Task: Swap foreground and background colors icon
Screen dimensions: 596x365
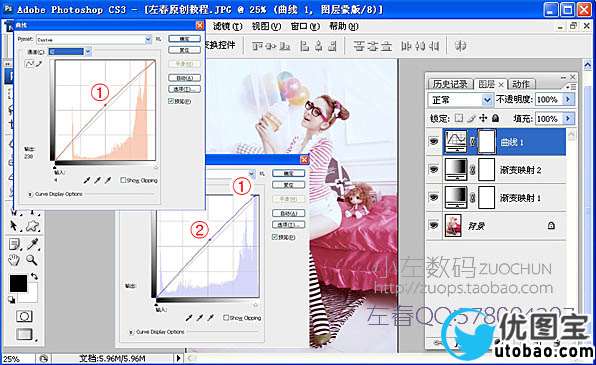Action: (x=34, y=276)
